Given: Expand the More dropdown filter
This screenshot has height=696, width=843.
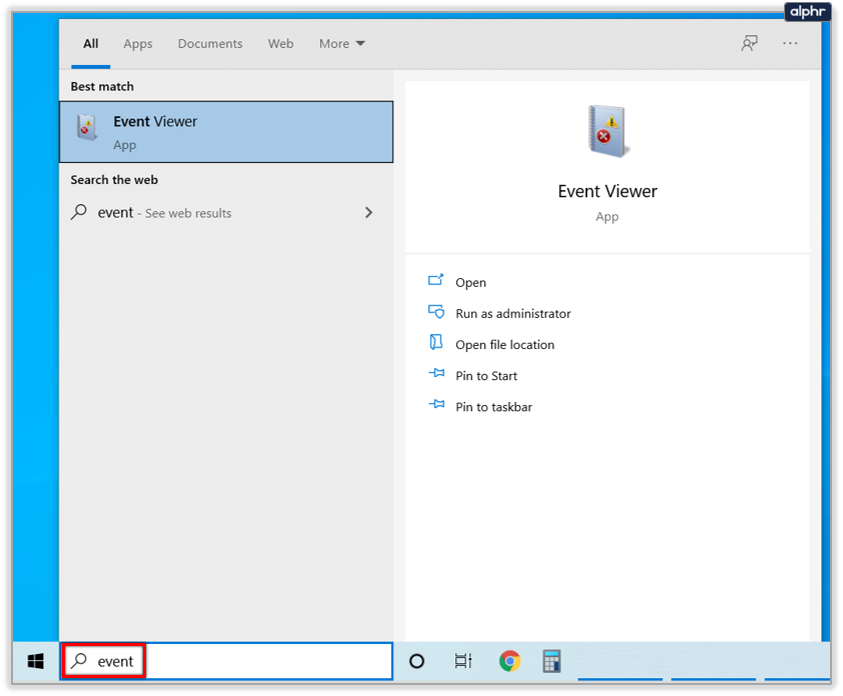Looking at the screenshot, I should 342,44.
